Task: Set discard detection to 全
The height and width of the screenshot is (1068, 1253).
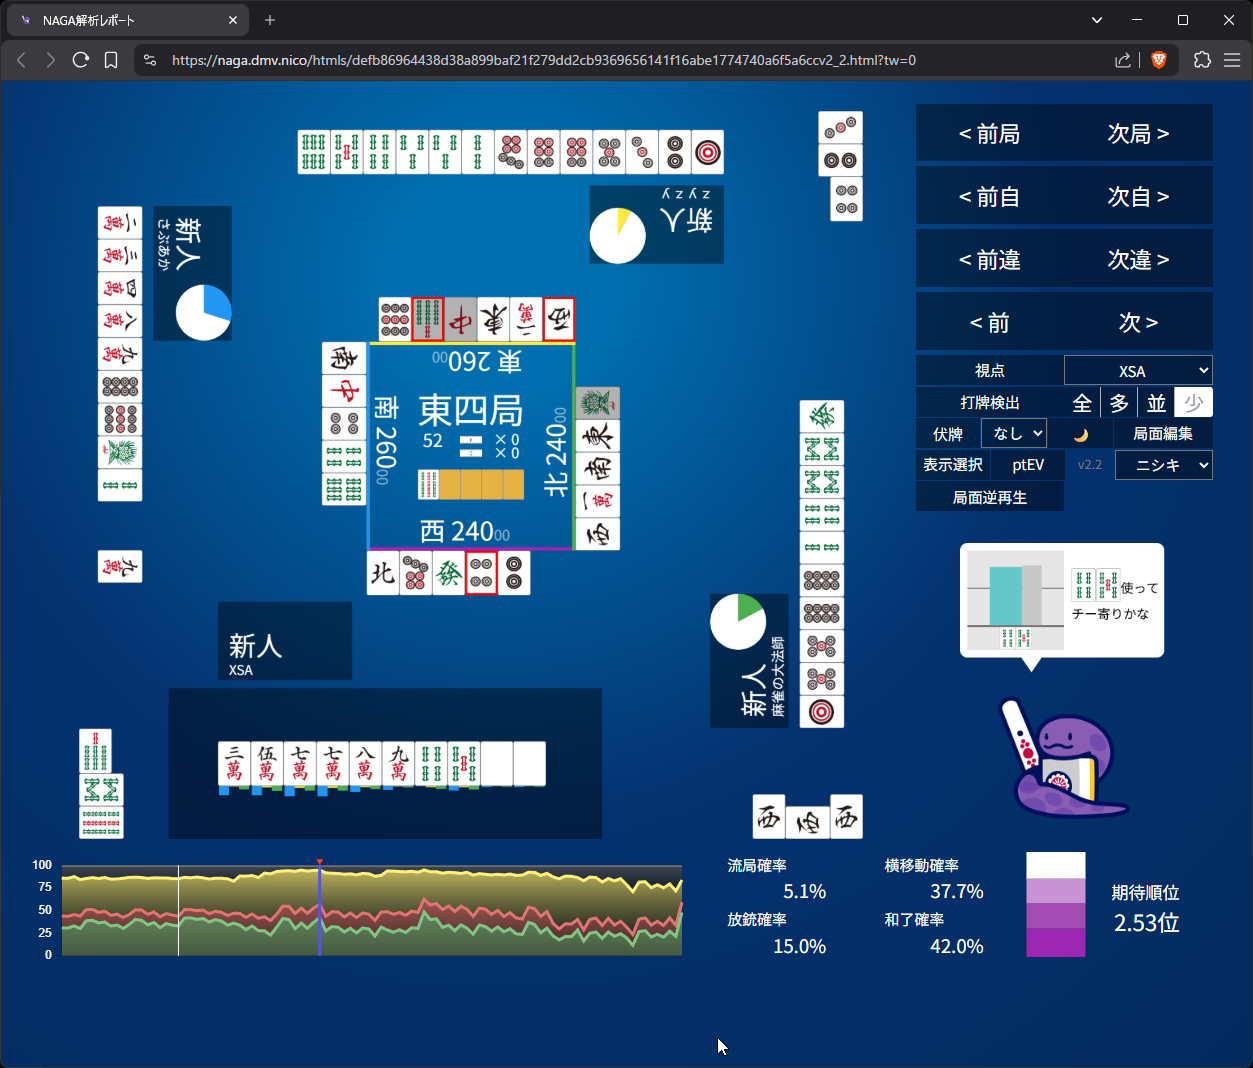Action: tap(1082, 403)
